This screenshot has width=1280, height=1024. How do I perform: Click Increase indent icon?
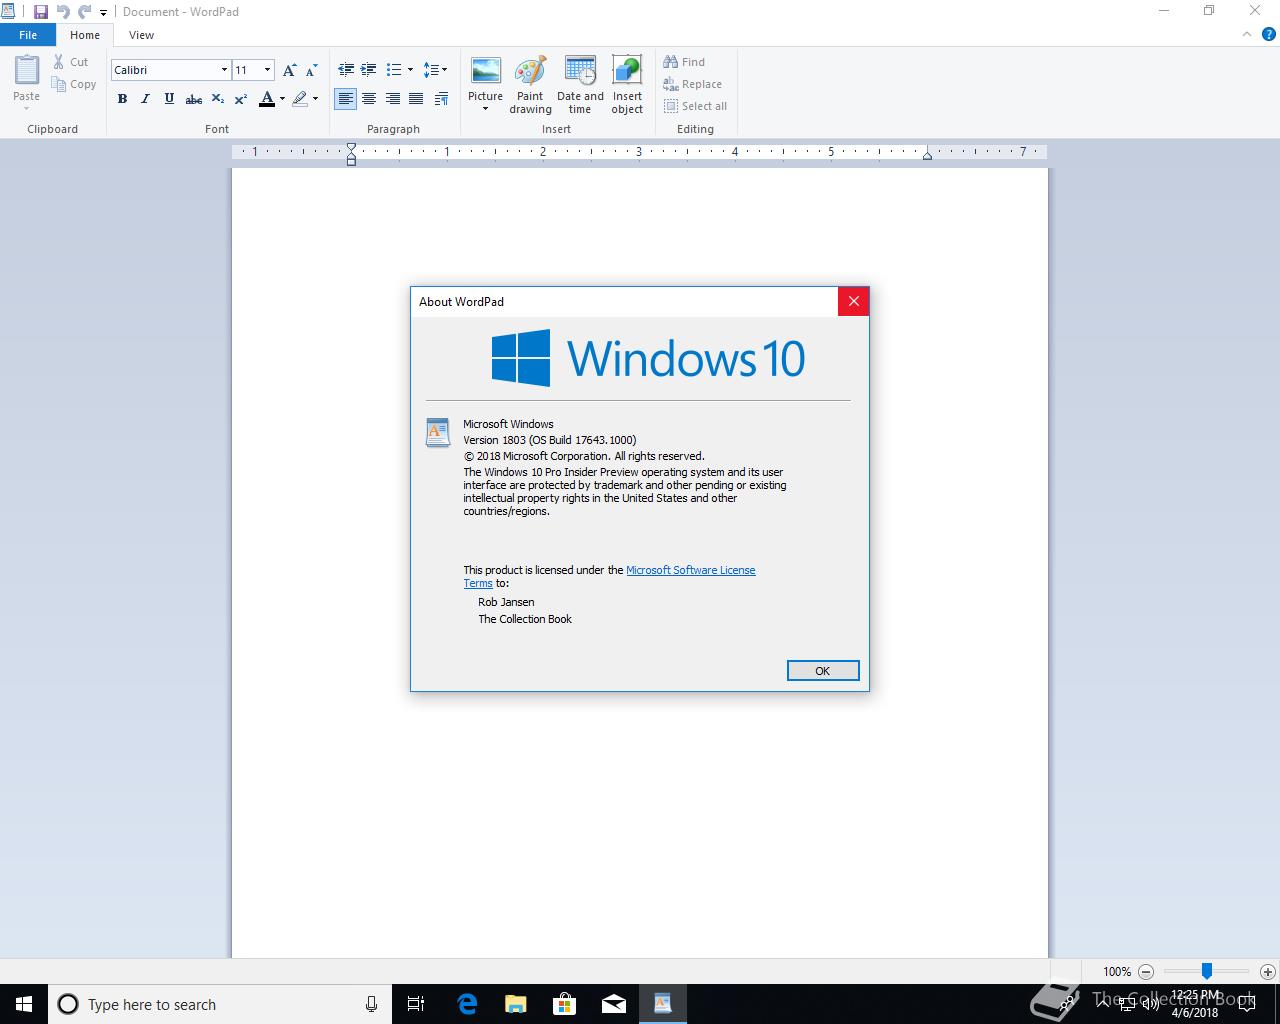tap(369, 70)
